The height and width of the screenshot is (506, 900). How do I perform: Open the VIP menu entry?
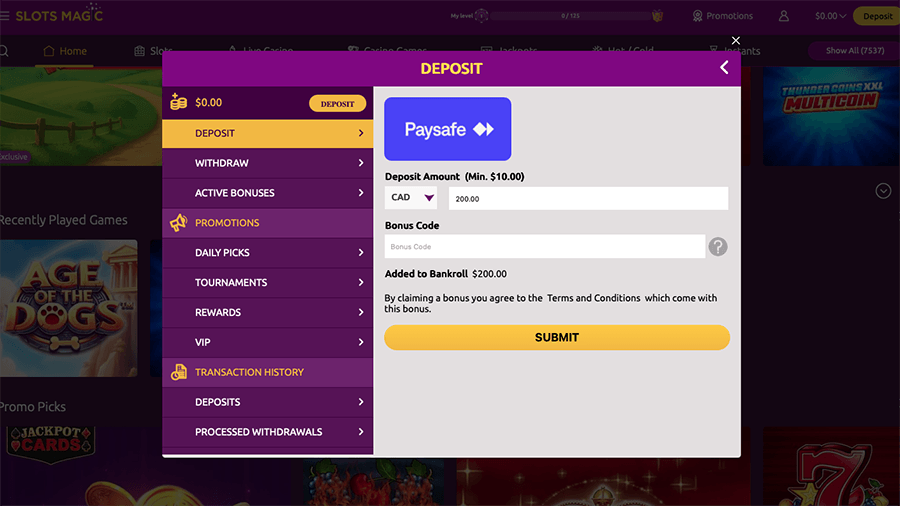[267, 342]
